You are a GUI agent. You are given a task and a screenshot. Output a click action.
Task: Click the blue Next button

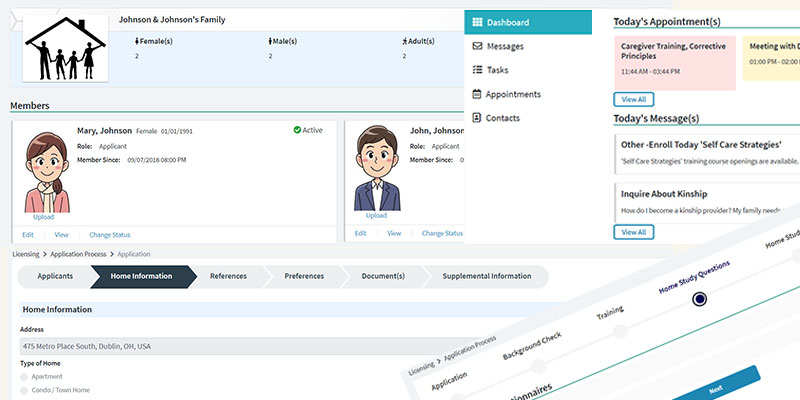click(x=715, y=388)
